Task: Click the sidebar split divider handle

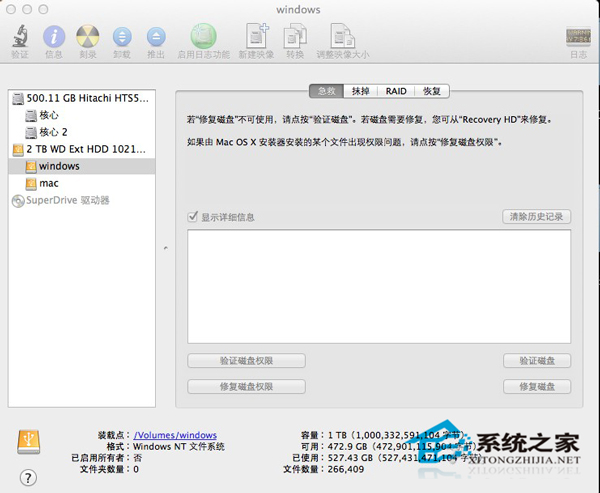Action: coord(166,248)
